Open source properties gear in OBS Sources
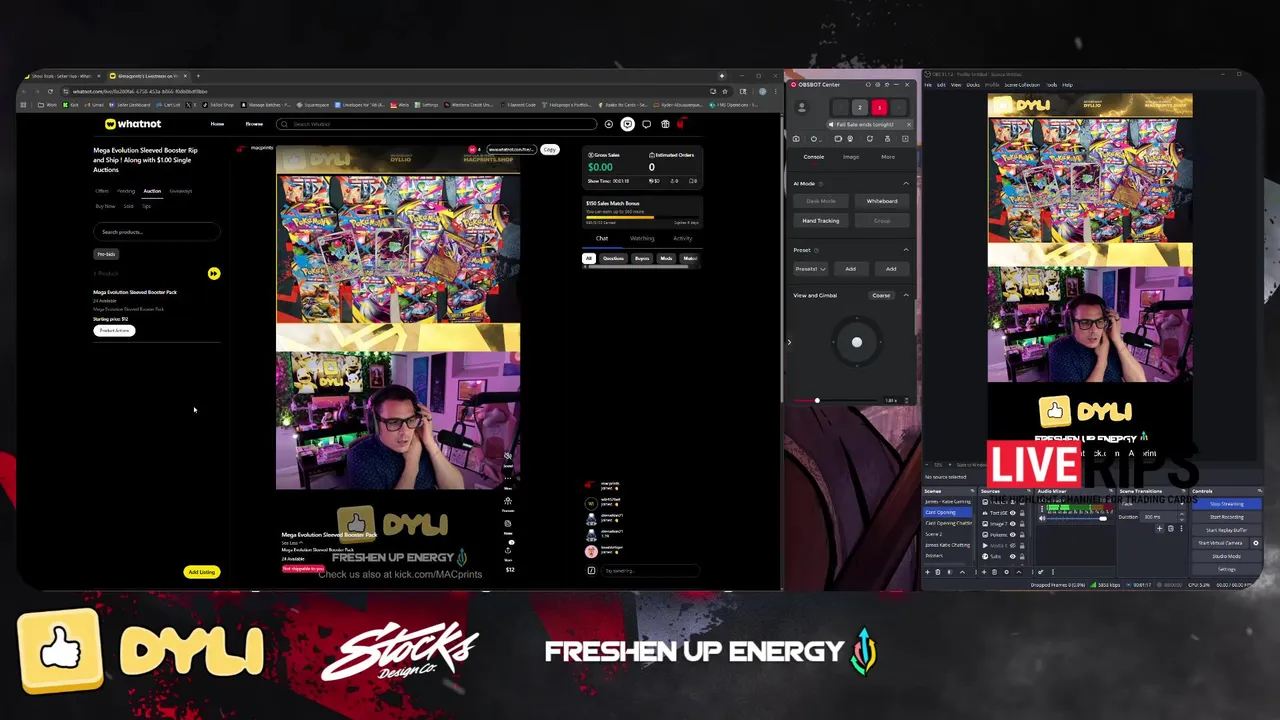The image size is (1280, 720). click(1006, 572)
